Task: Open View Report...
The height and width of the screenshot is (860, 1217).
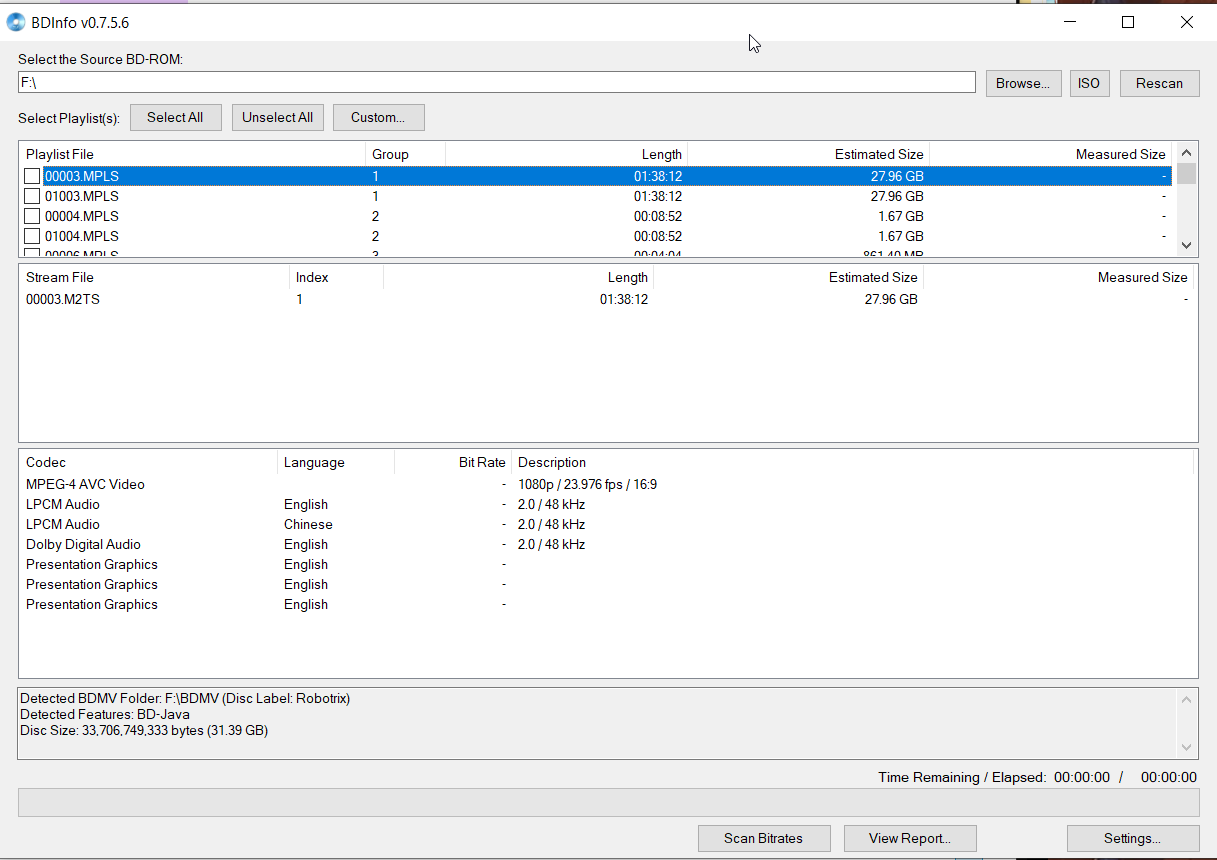Action: [x=910, y=838]
